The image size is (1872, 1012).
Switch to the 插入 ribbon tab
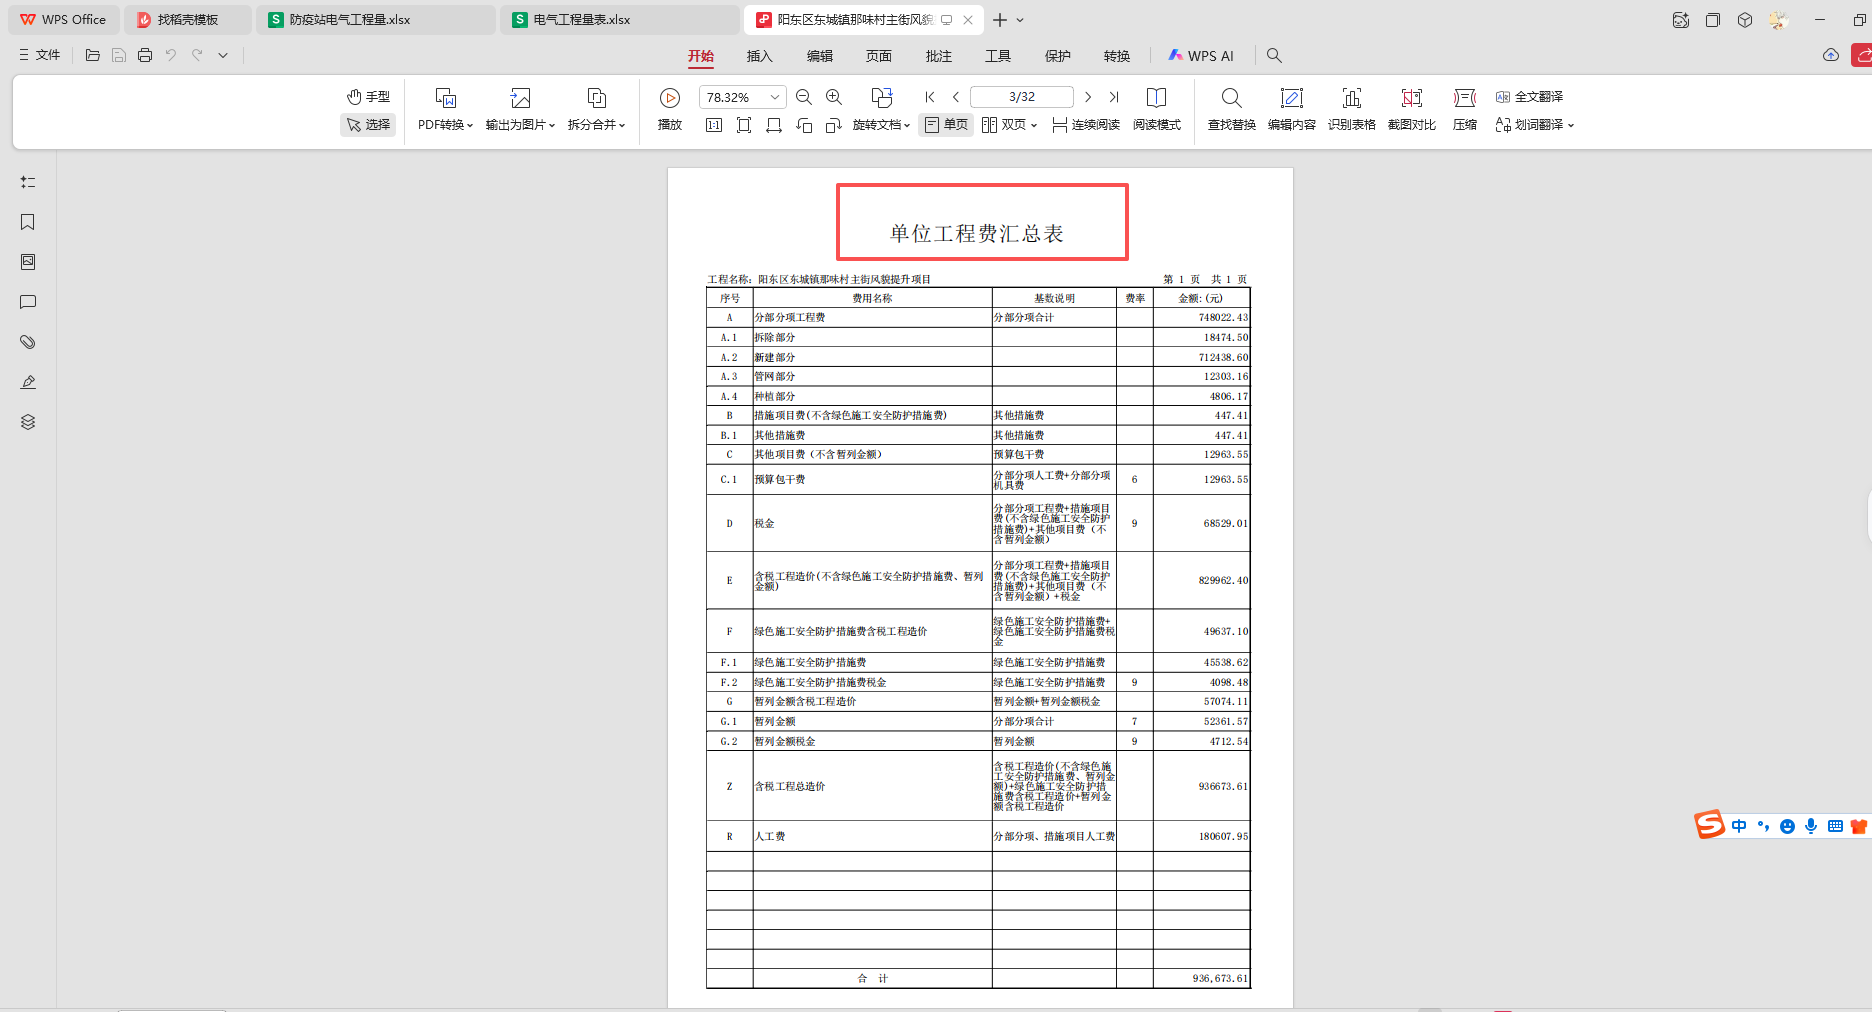point(759,56)
